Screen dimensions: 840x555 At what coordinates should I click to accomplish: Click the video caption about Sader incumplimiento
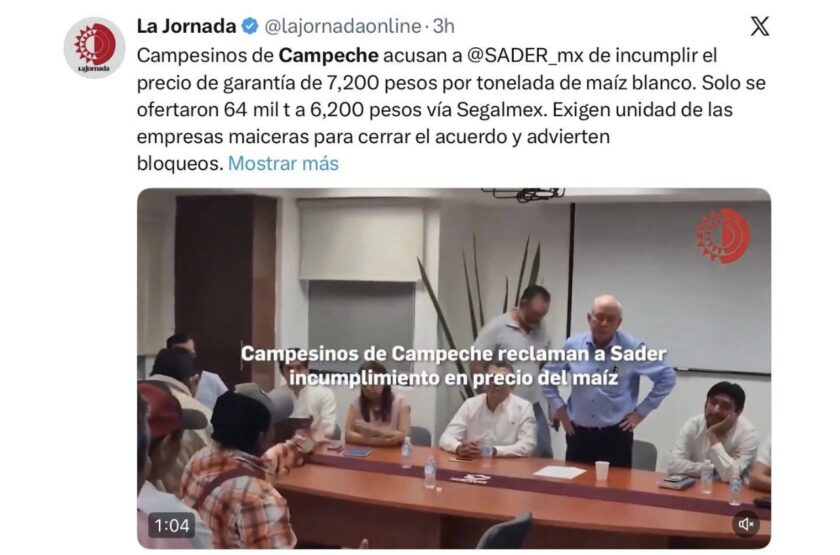(x=453, y=366)
